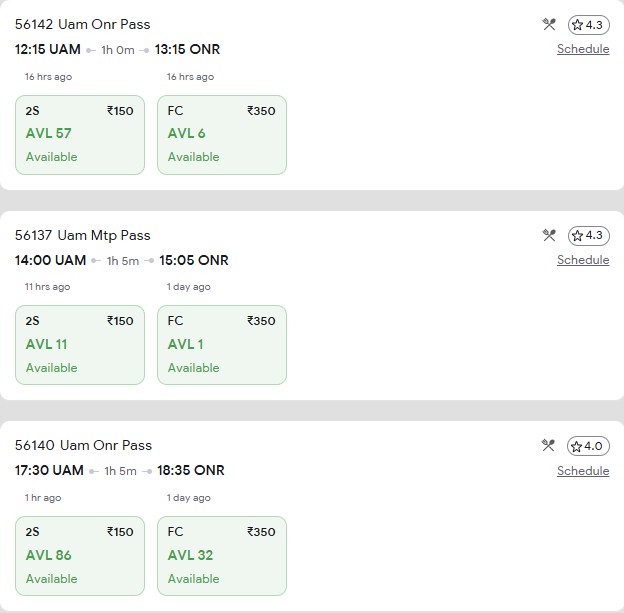Click the 56142 Uam Onr Pass train title
Screen dimensions: 624x613
click(x=83, y=24)
